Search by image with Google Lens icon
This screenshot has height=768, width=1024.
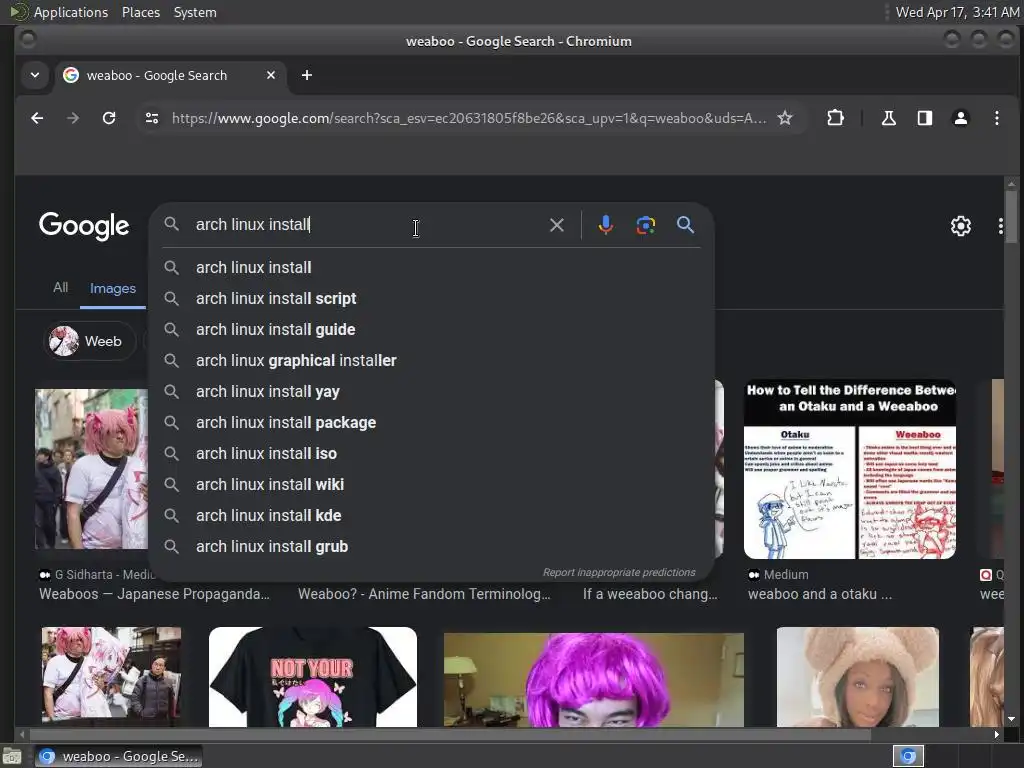(x=645, y=225)
